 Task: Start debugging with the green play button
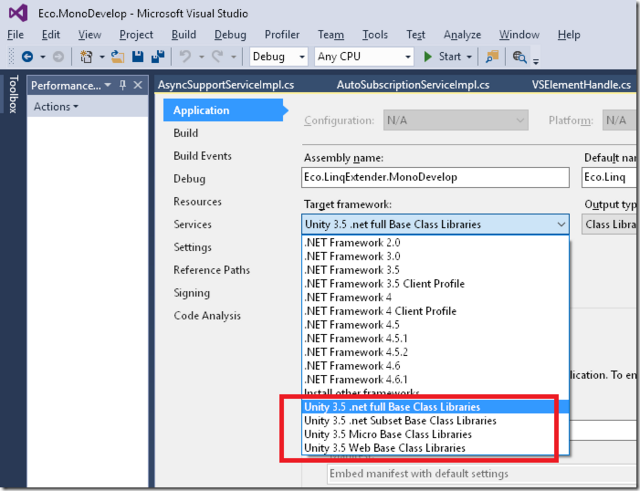click(x=428, y=56)
